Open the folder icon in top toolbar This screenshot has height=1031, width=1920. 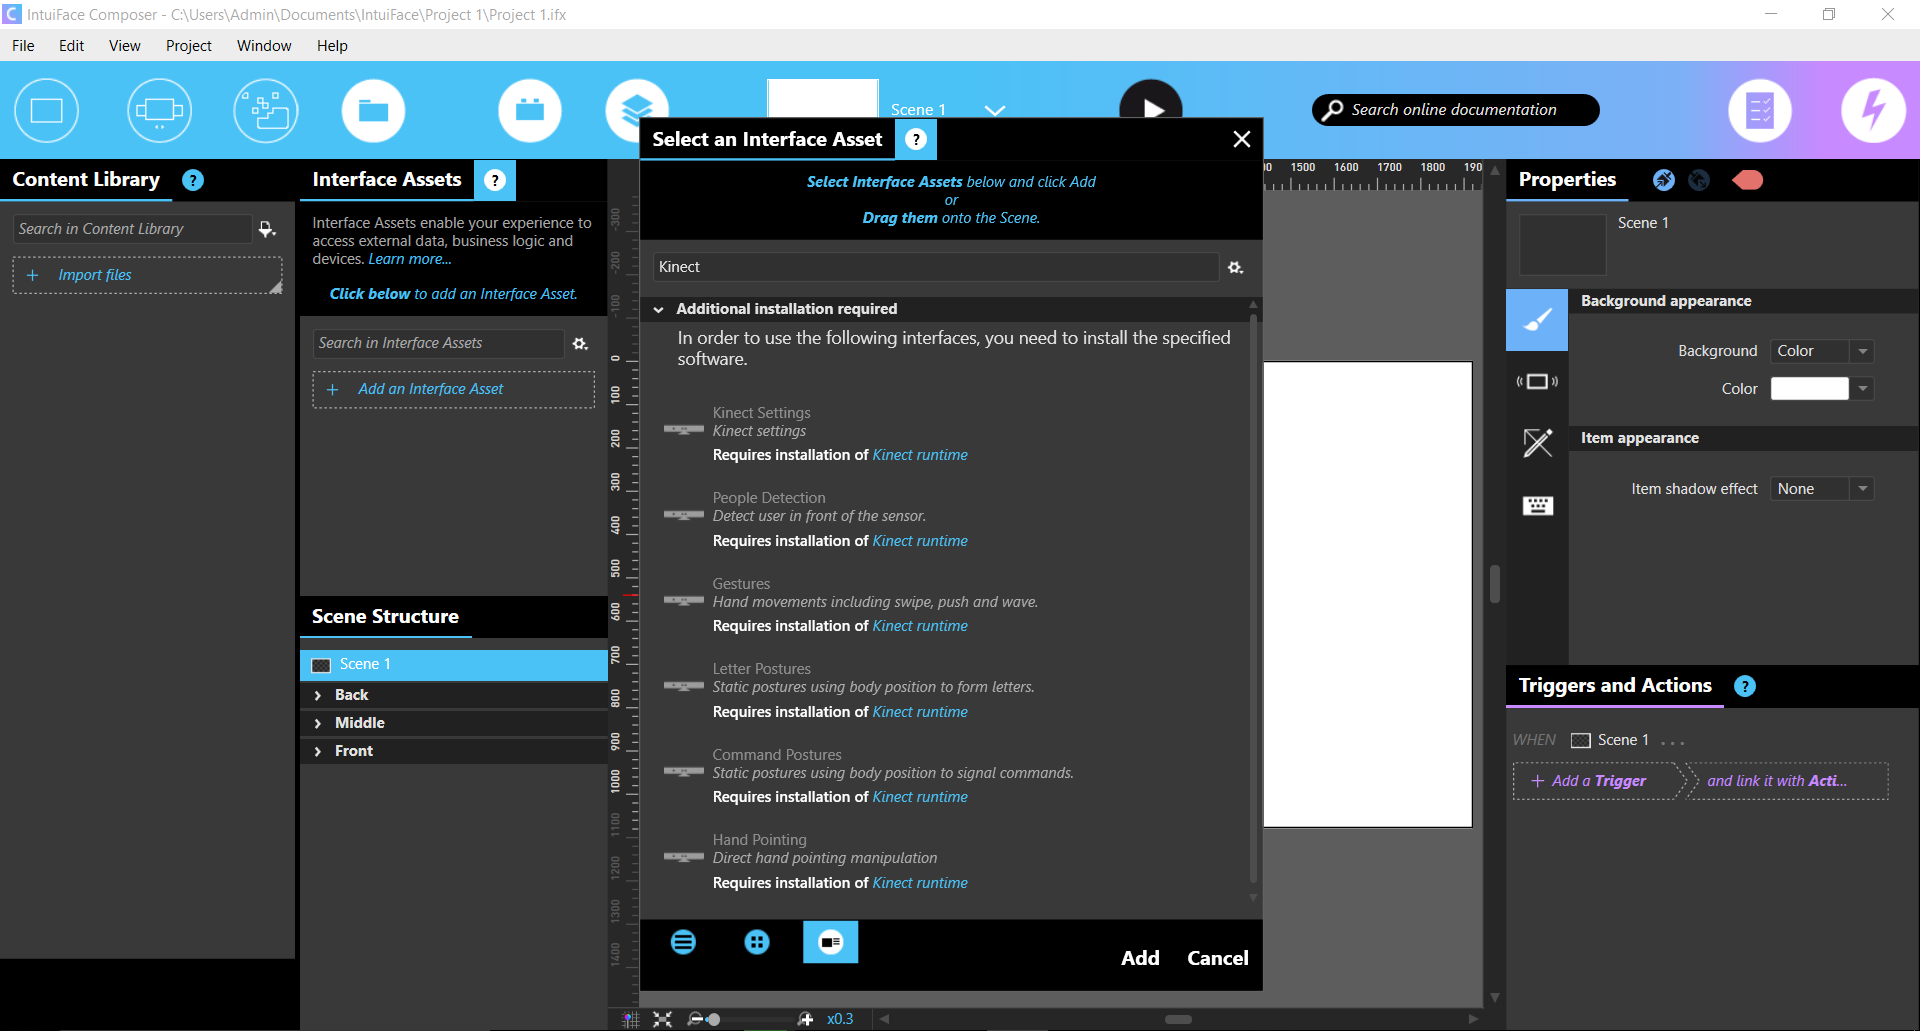point(373,110)
